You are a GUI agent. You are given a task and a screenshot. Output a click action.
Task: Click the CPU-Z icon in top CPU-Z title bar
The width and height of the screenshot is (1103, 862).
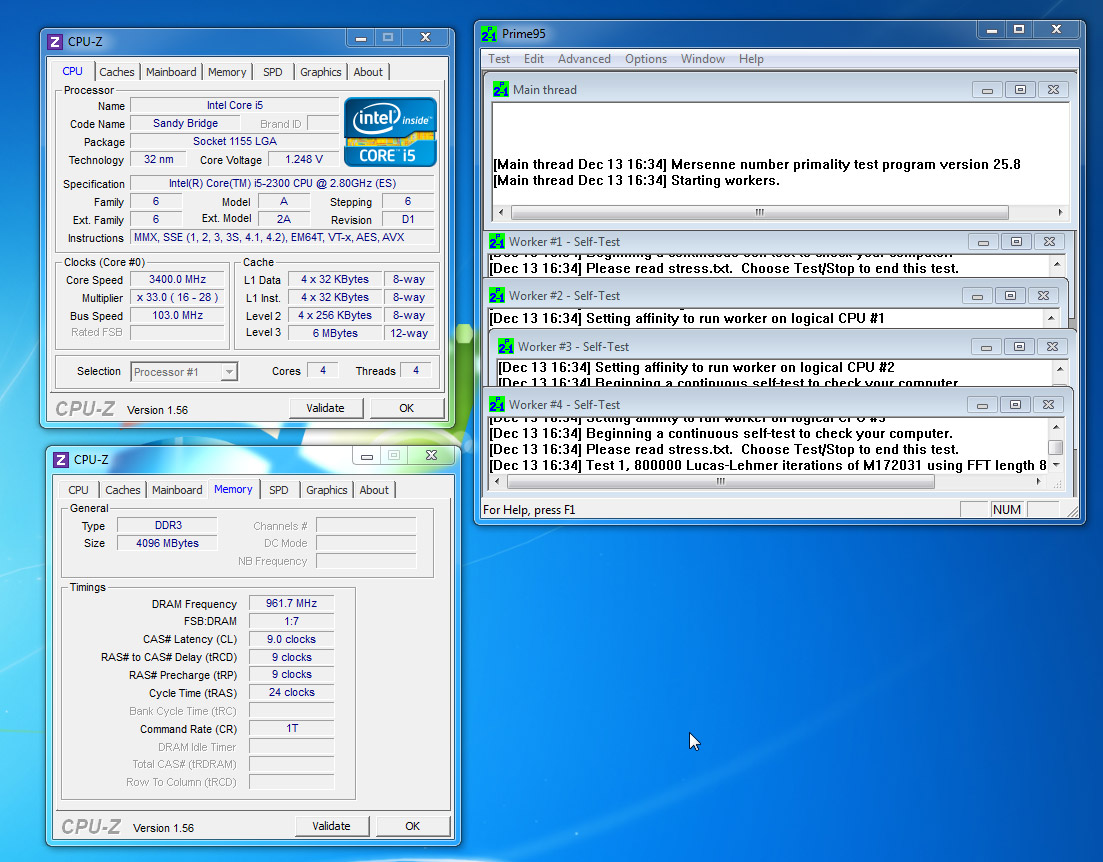(55, 42)
